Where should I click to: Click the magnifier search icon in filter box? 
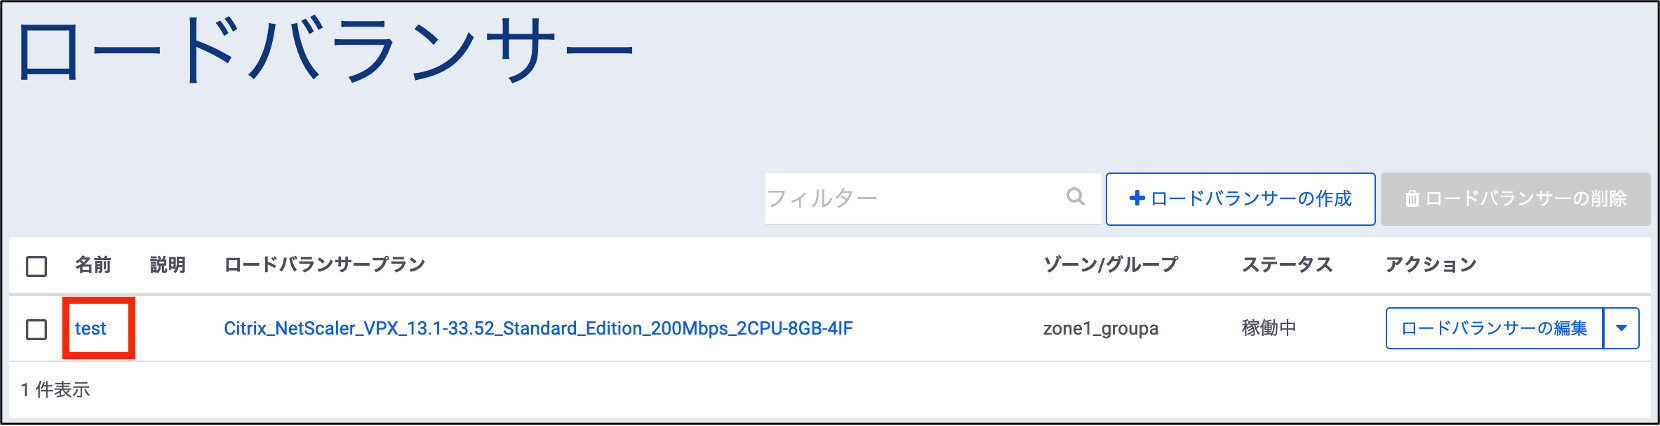[x=1075, y=197]
